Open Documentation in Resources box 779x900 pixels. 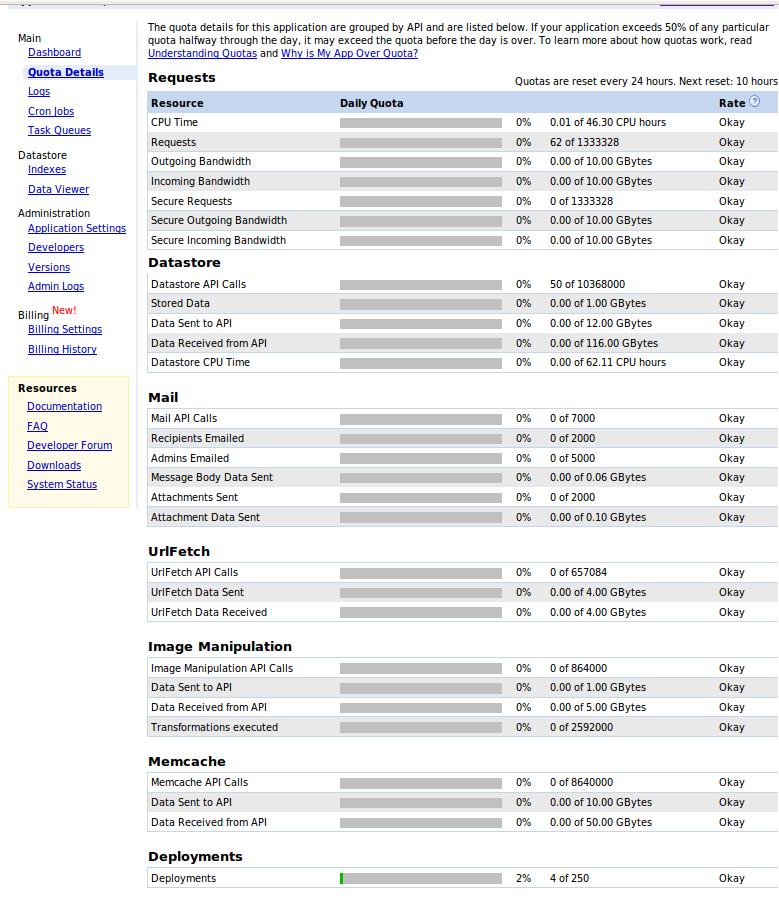pyautogui.click(x=64, y=406)
